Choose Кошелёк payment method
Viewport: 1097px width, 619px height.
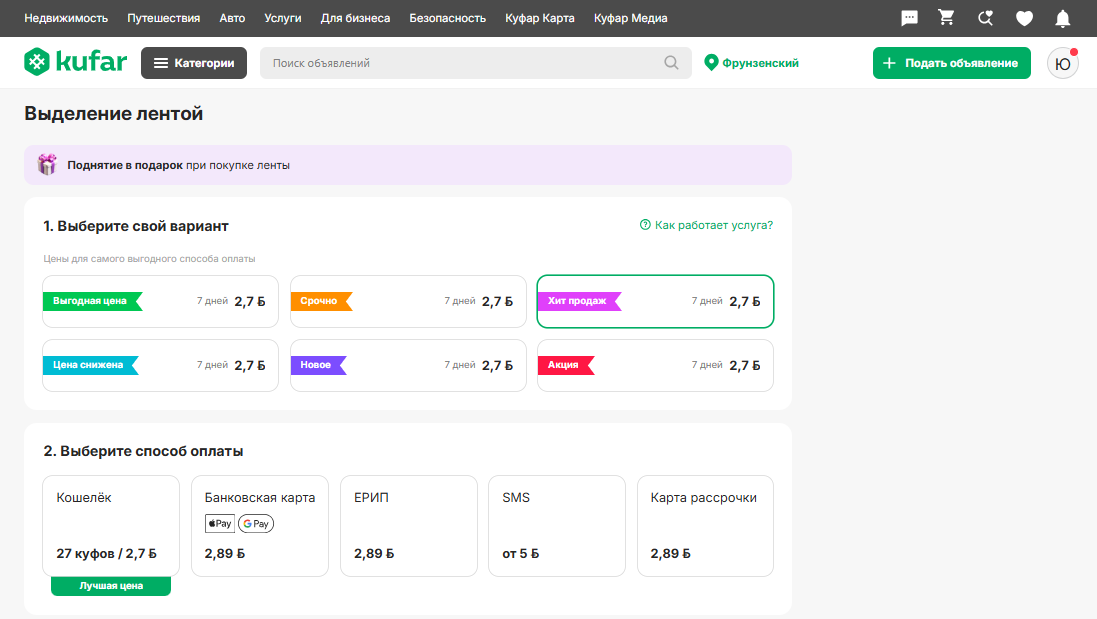[111, 526]
